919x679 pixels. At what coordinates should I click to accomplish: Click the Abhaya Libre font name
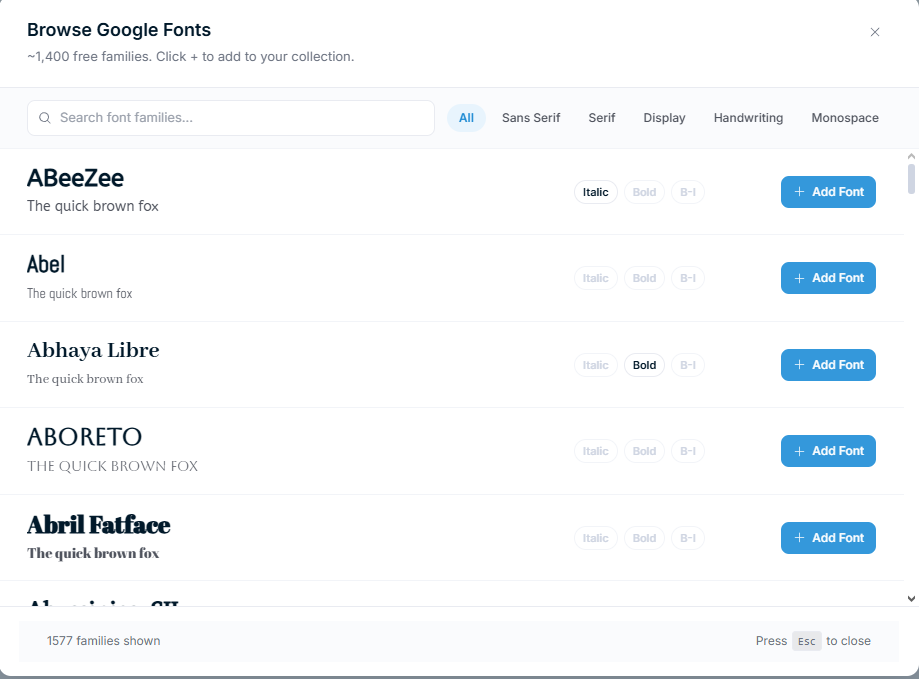click(x=93, y=350)
